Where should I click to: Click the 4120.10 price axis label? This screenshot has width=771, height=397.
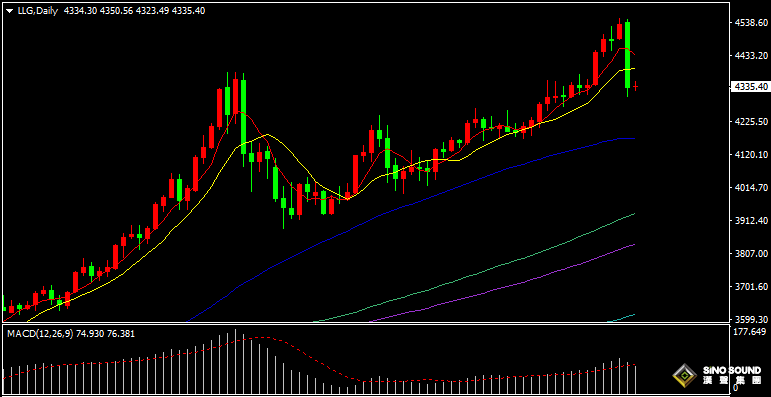coord(750,154)
